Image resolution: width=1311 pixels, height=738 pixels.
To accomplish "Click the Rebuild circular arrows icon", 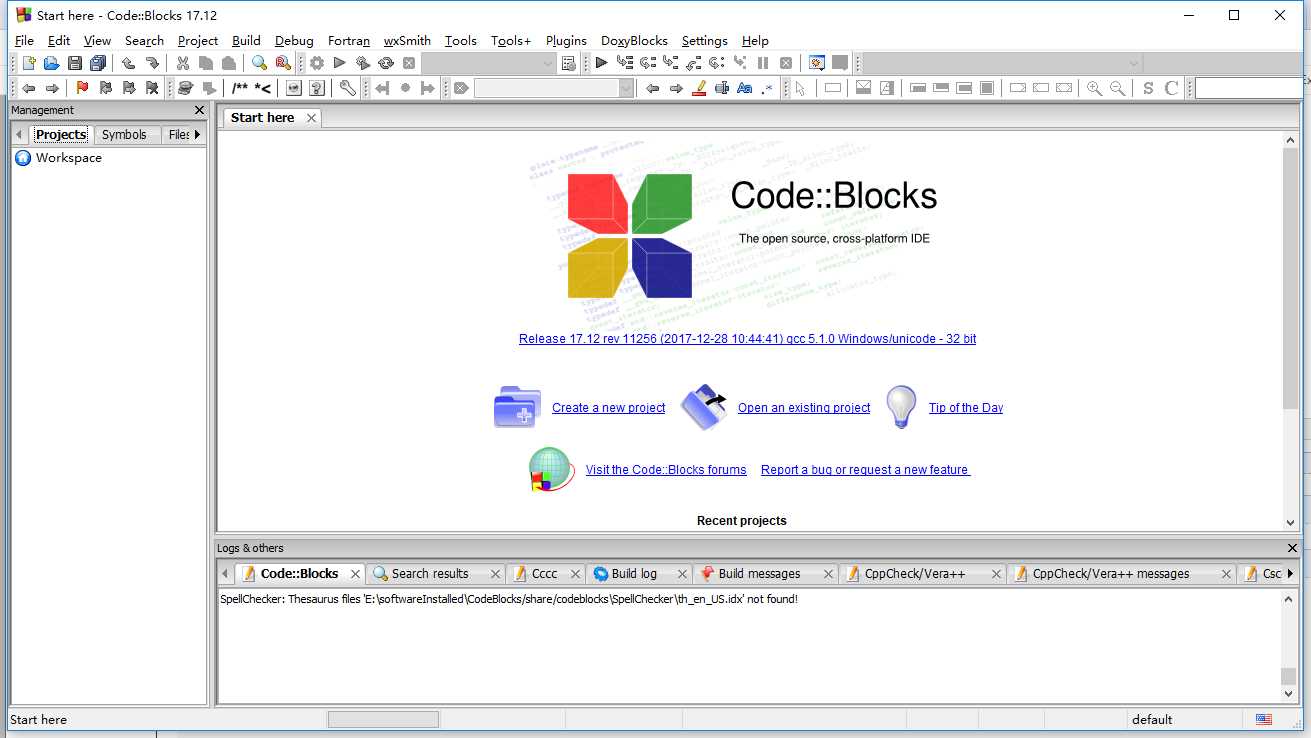I will click(386, 63).
